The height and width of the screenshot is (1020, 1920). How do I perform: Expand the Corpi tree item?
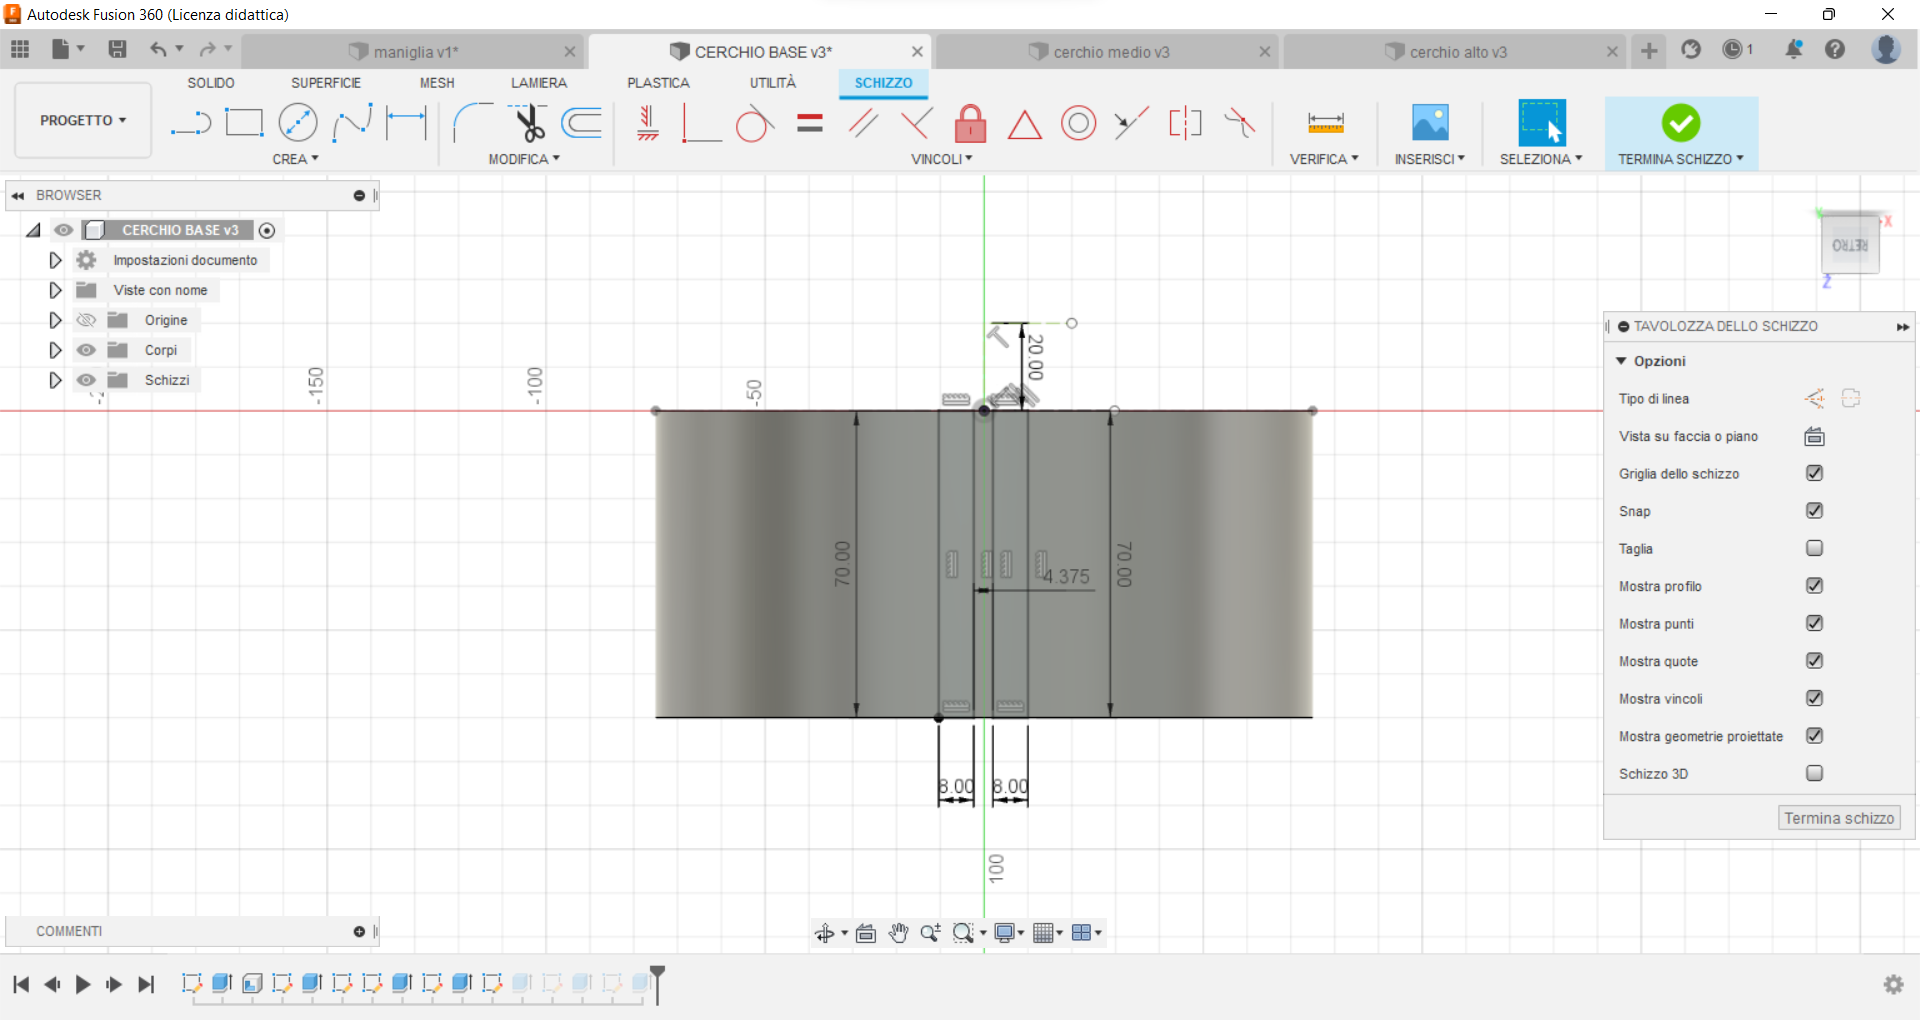pyautogui.click(x=55, y=349)
